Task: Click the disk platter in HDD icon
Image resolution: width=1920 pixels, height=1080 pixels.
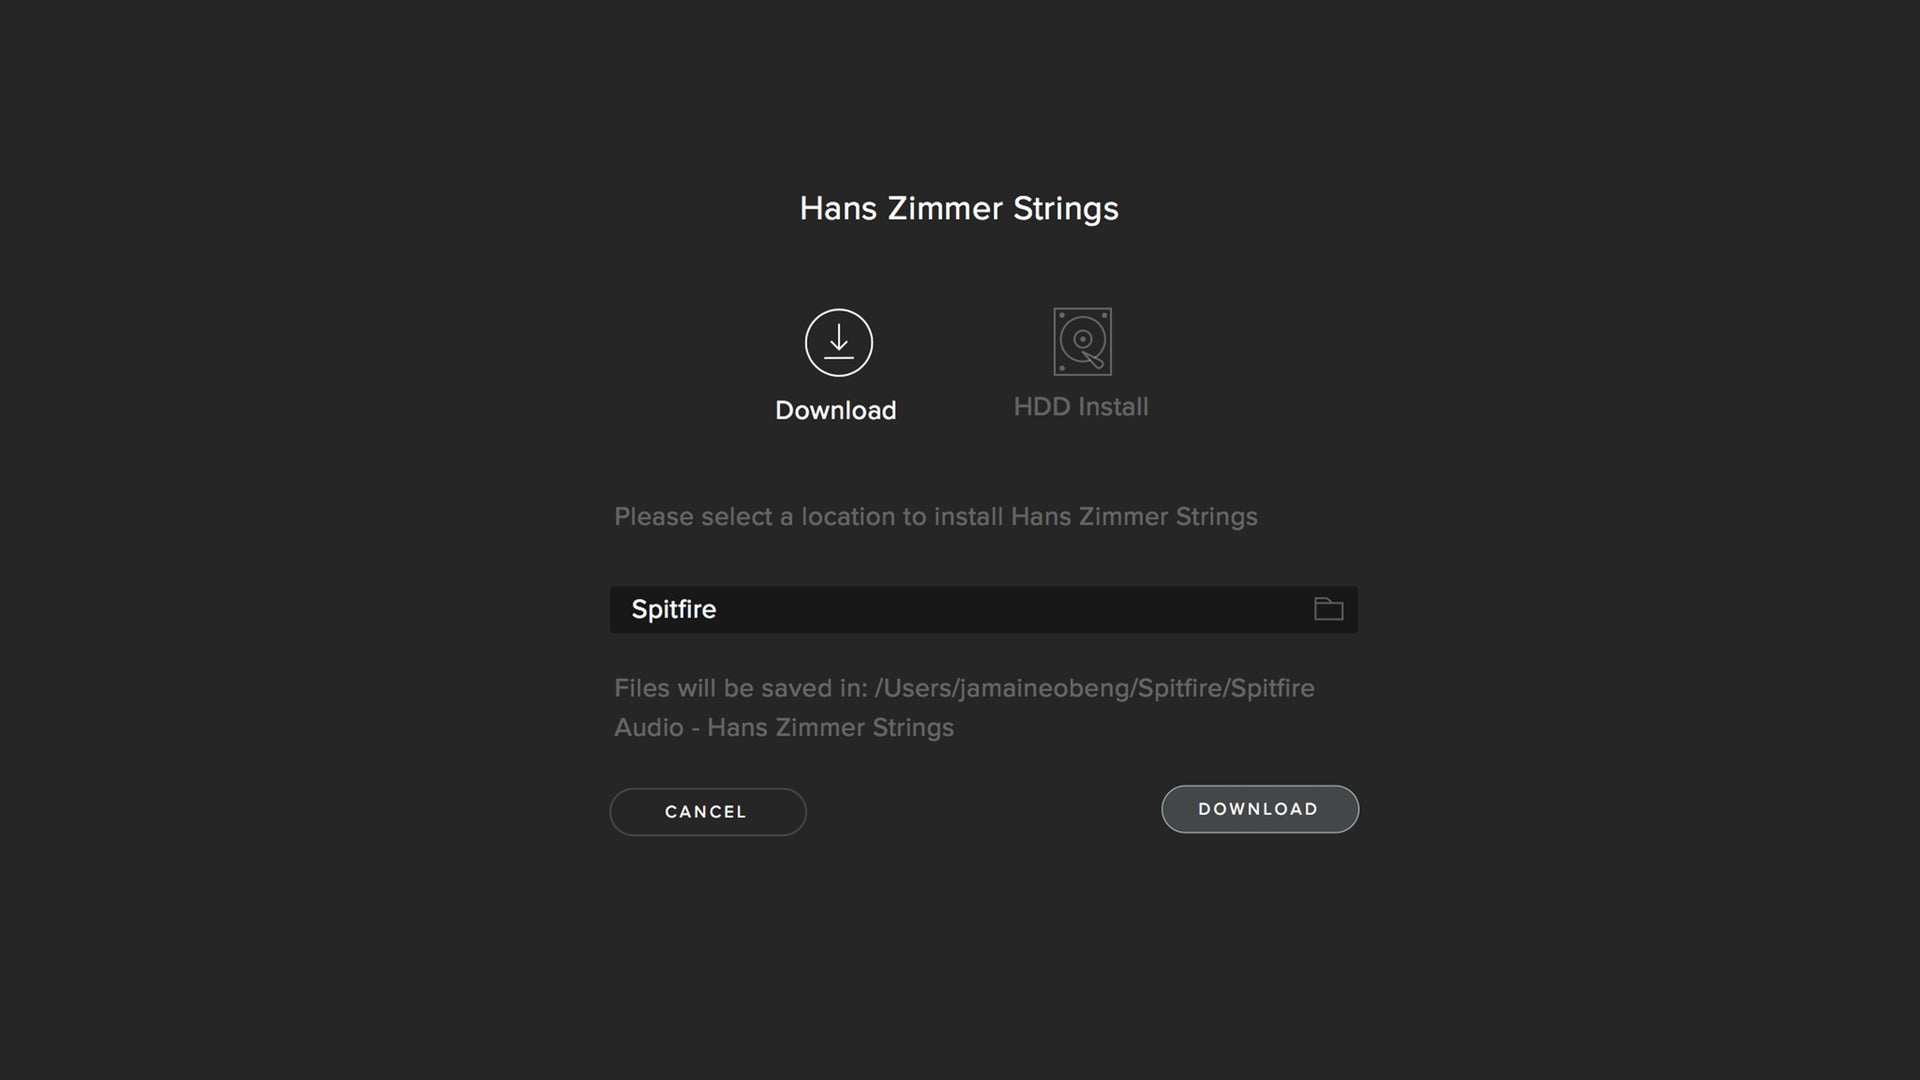Action: pyautogui.click(x=1082, y=339)
